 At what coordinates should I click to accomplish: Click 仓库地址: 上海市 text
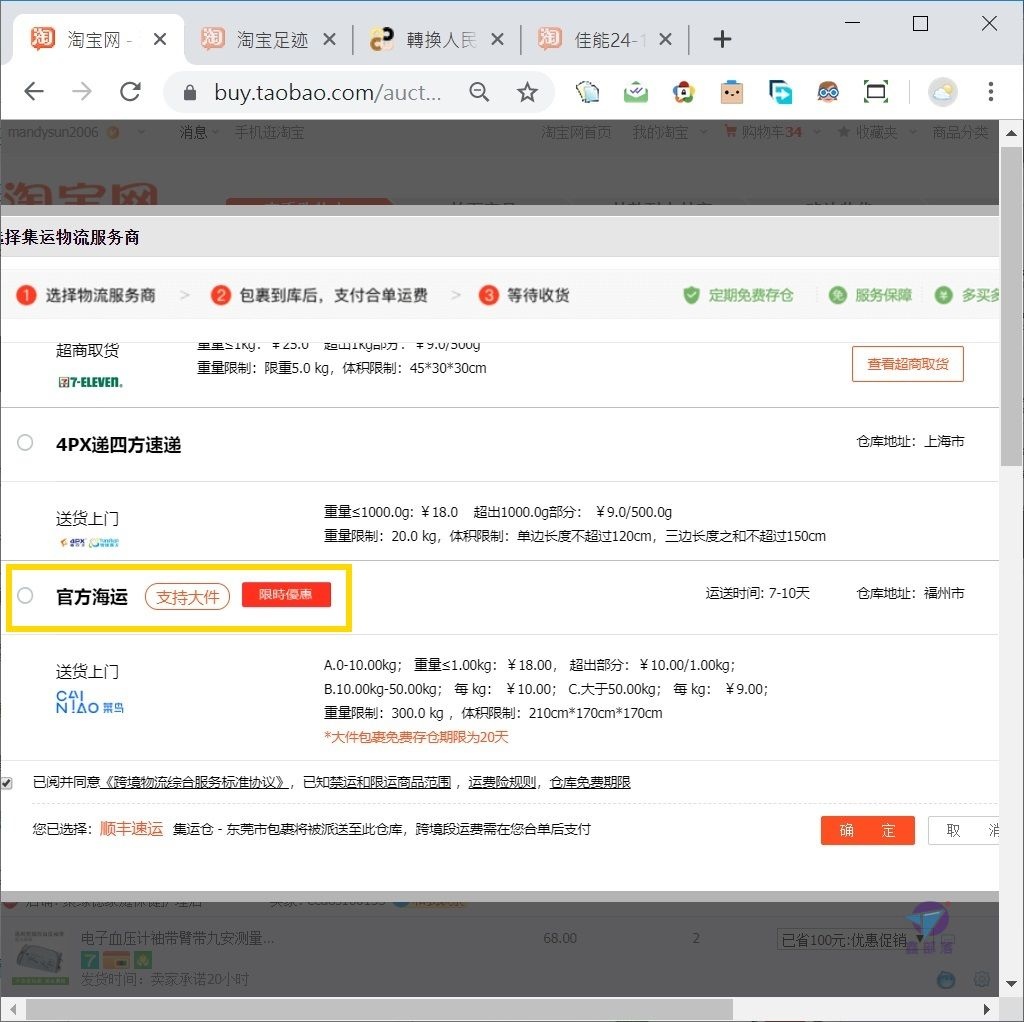pos(910,441)
